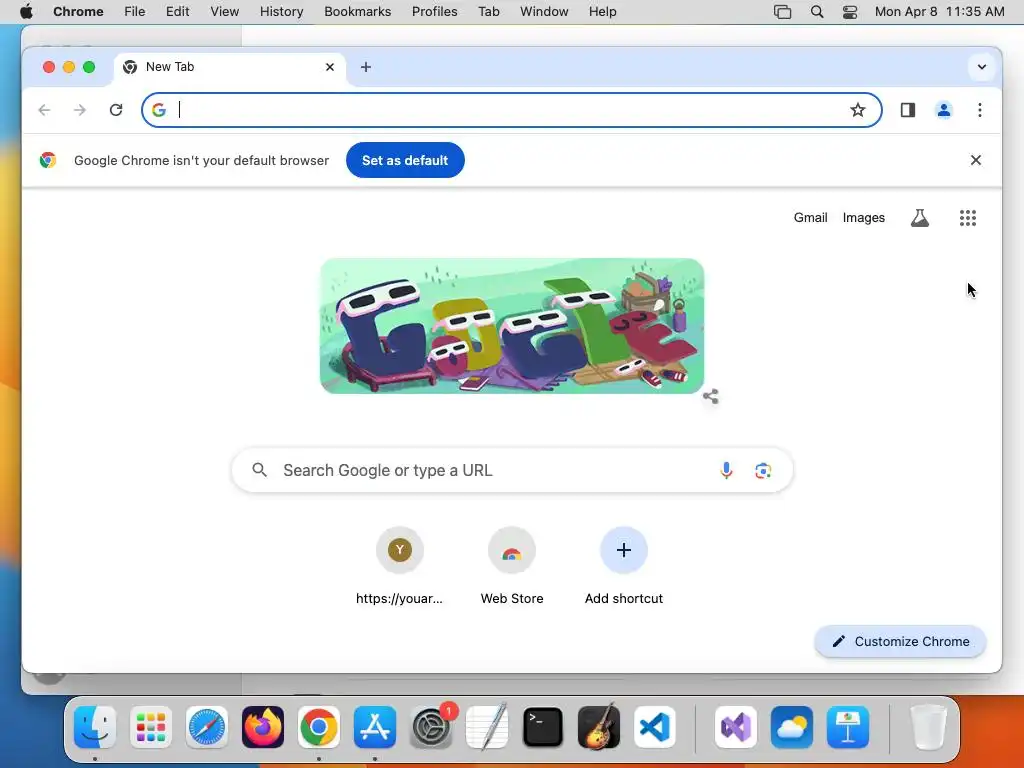Click the Search Google or type a URL box
The height and width of the screenshot is (768, 1024).
(x=512, y=470)
